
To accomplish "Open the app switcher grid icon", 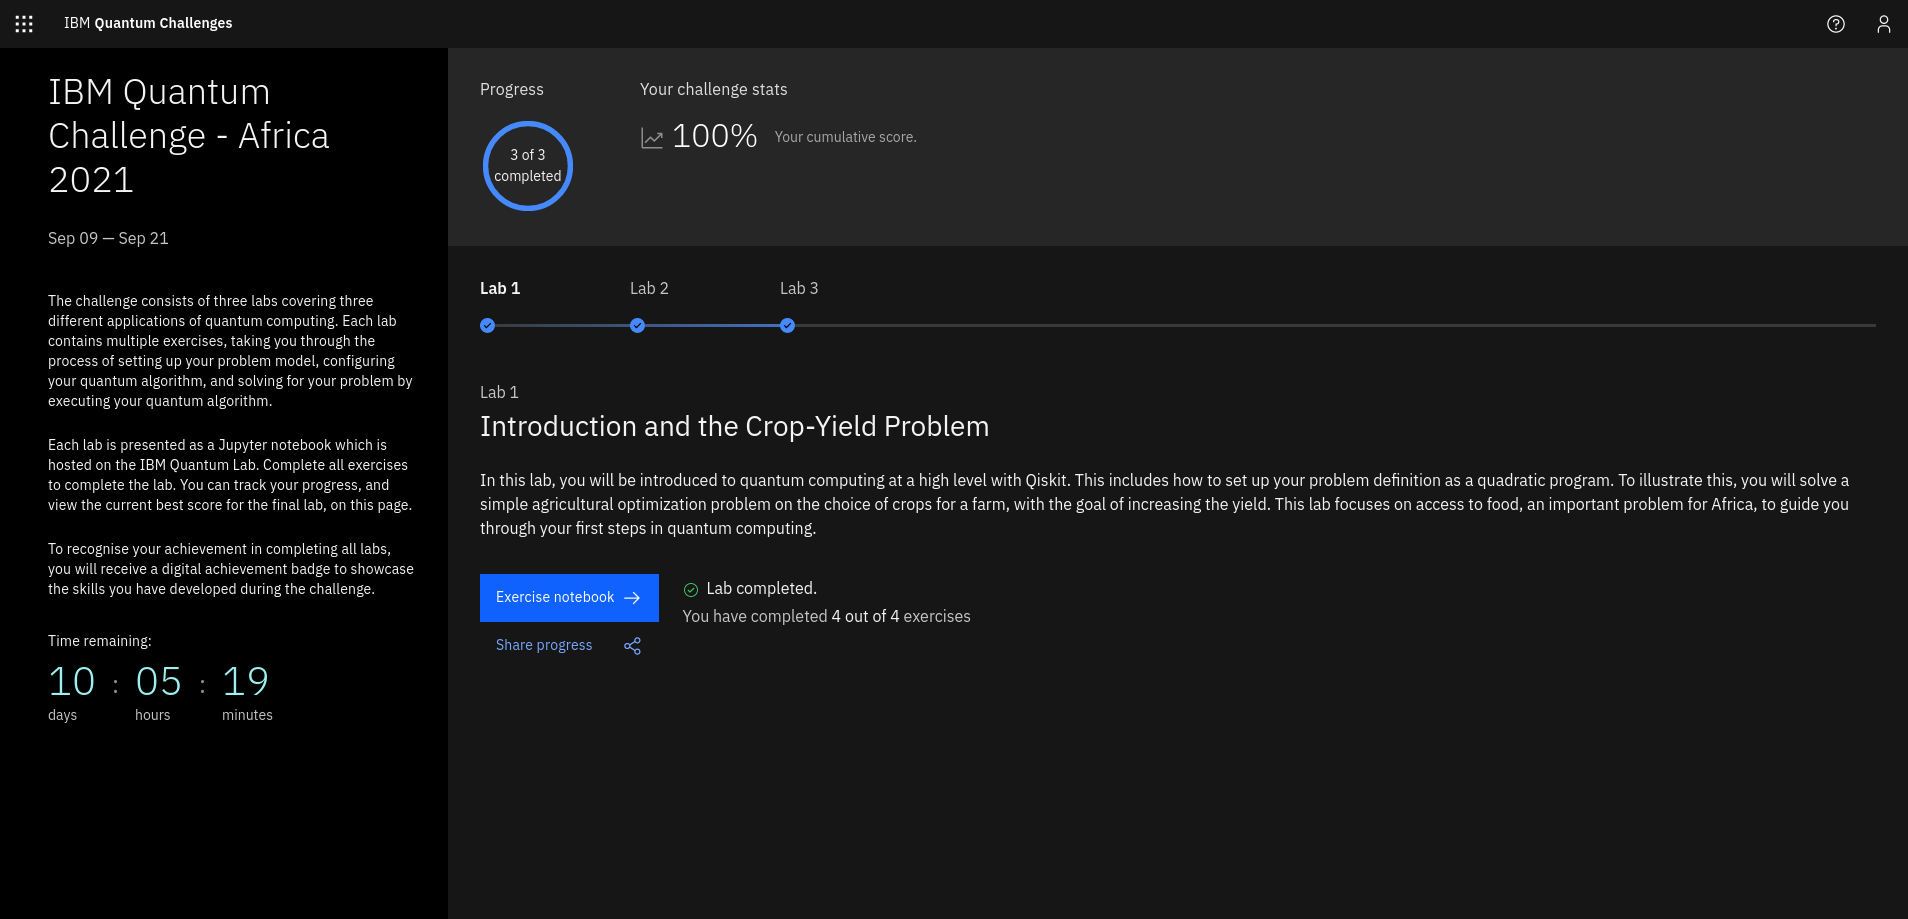I will [24, 24].
